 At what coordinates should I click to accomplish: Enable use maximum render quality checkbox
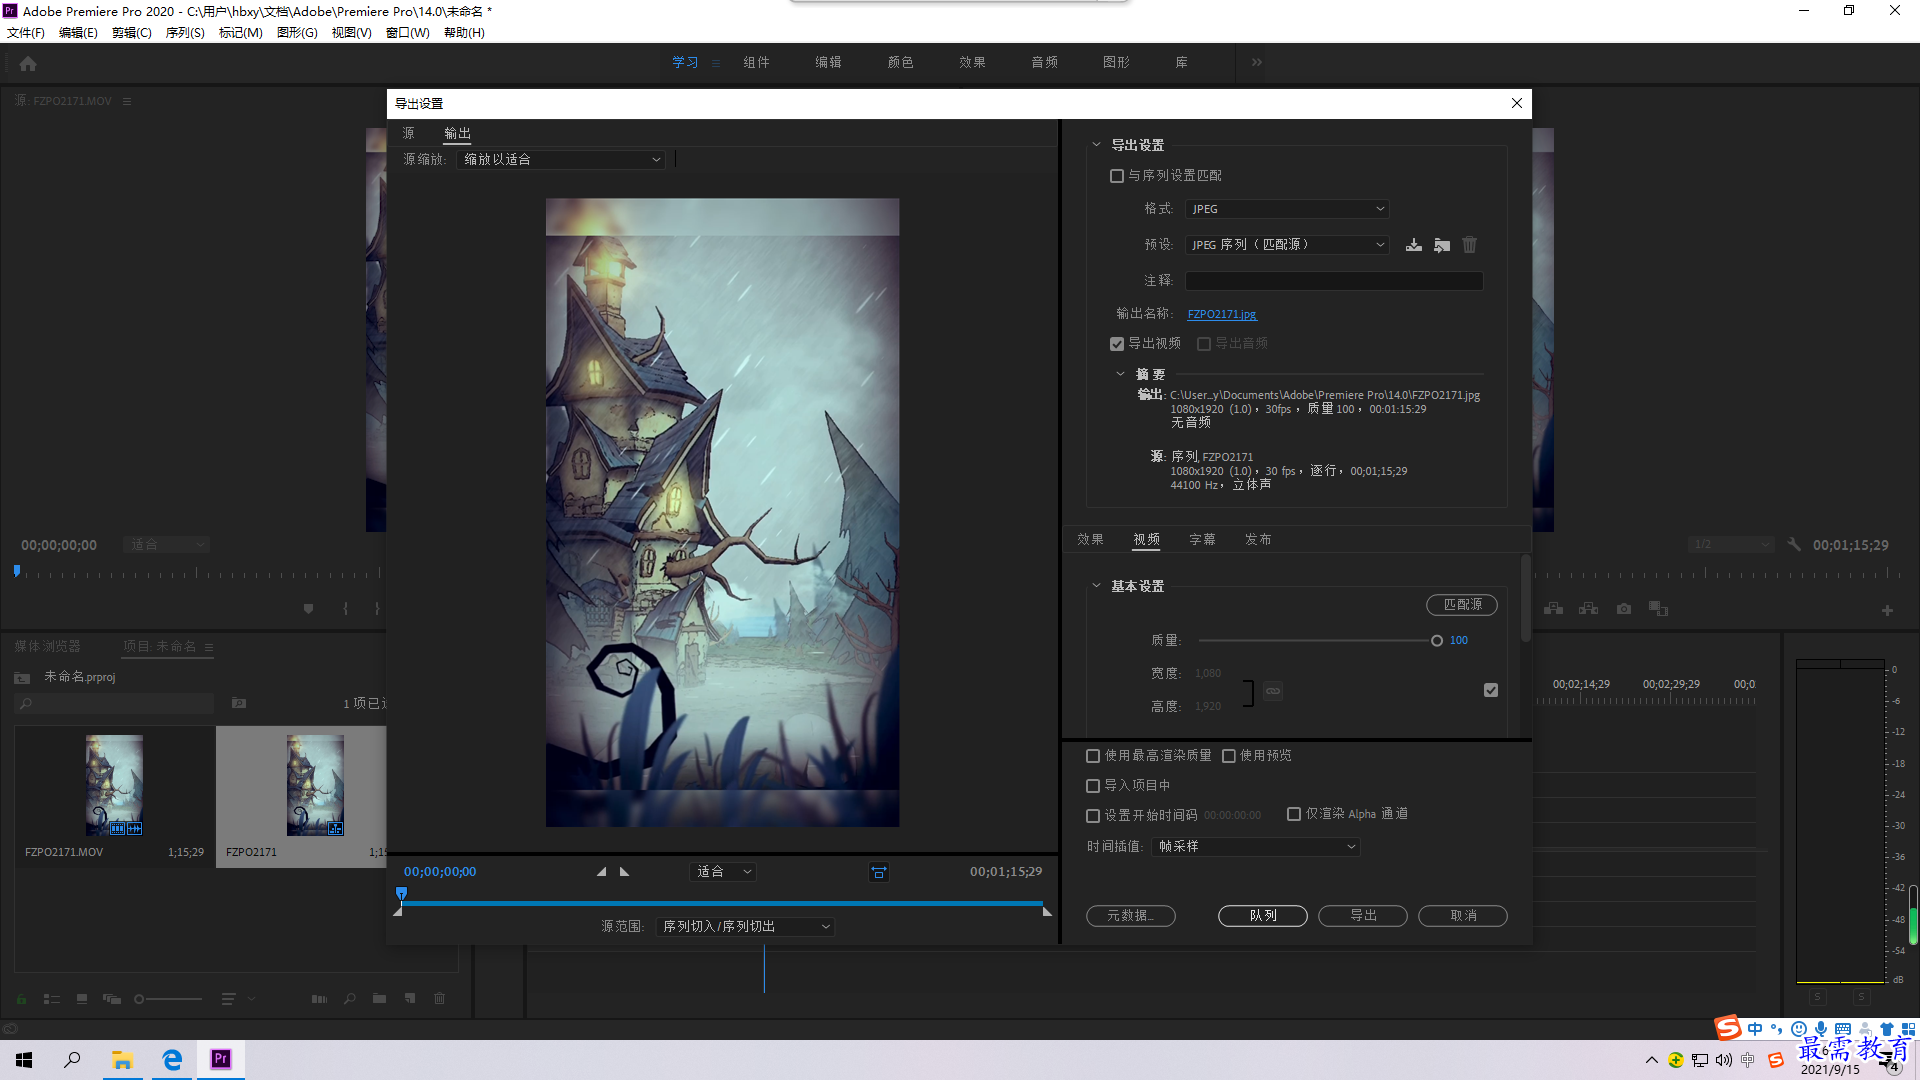pyautogui.click(x=1093, y=756)
